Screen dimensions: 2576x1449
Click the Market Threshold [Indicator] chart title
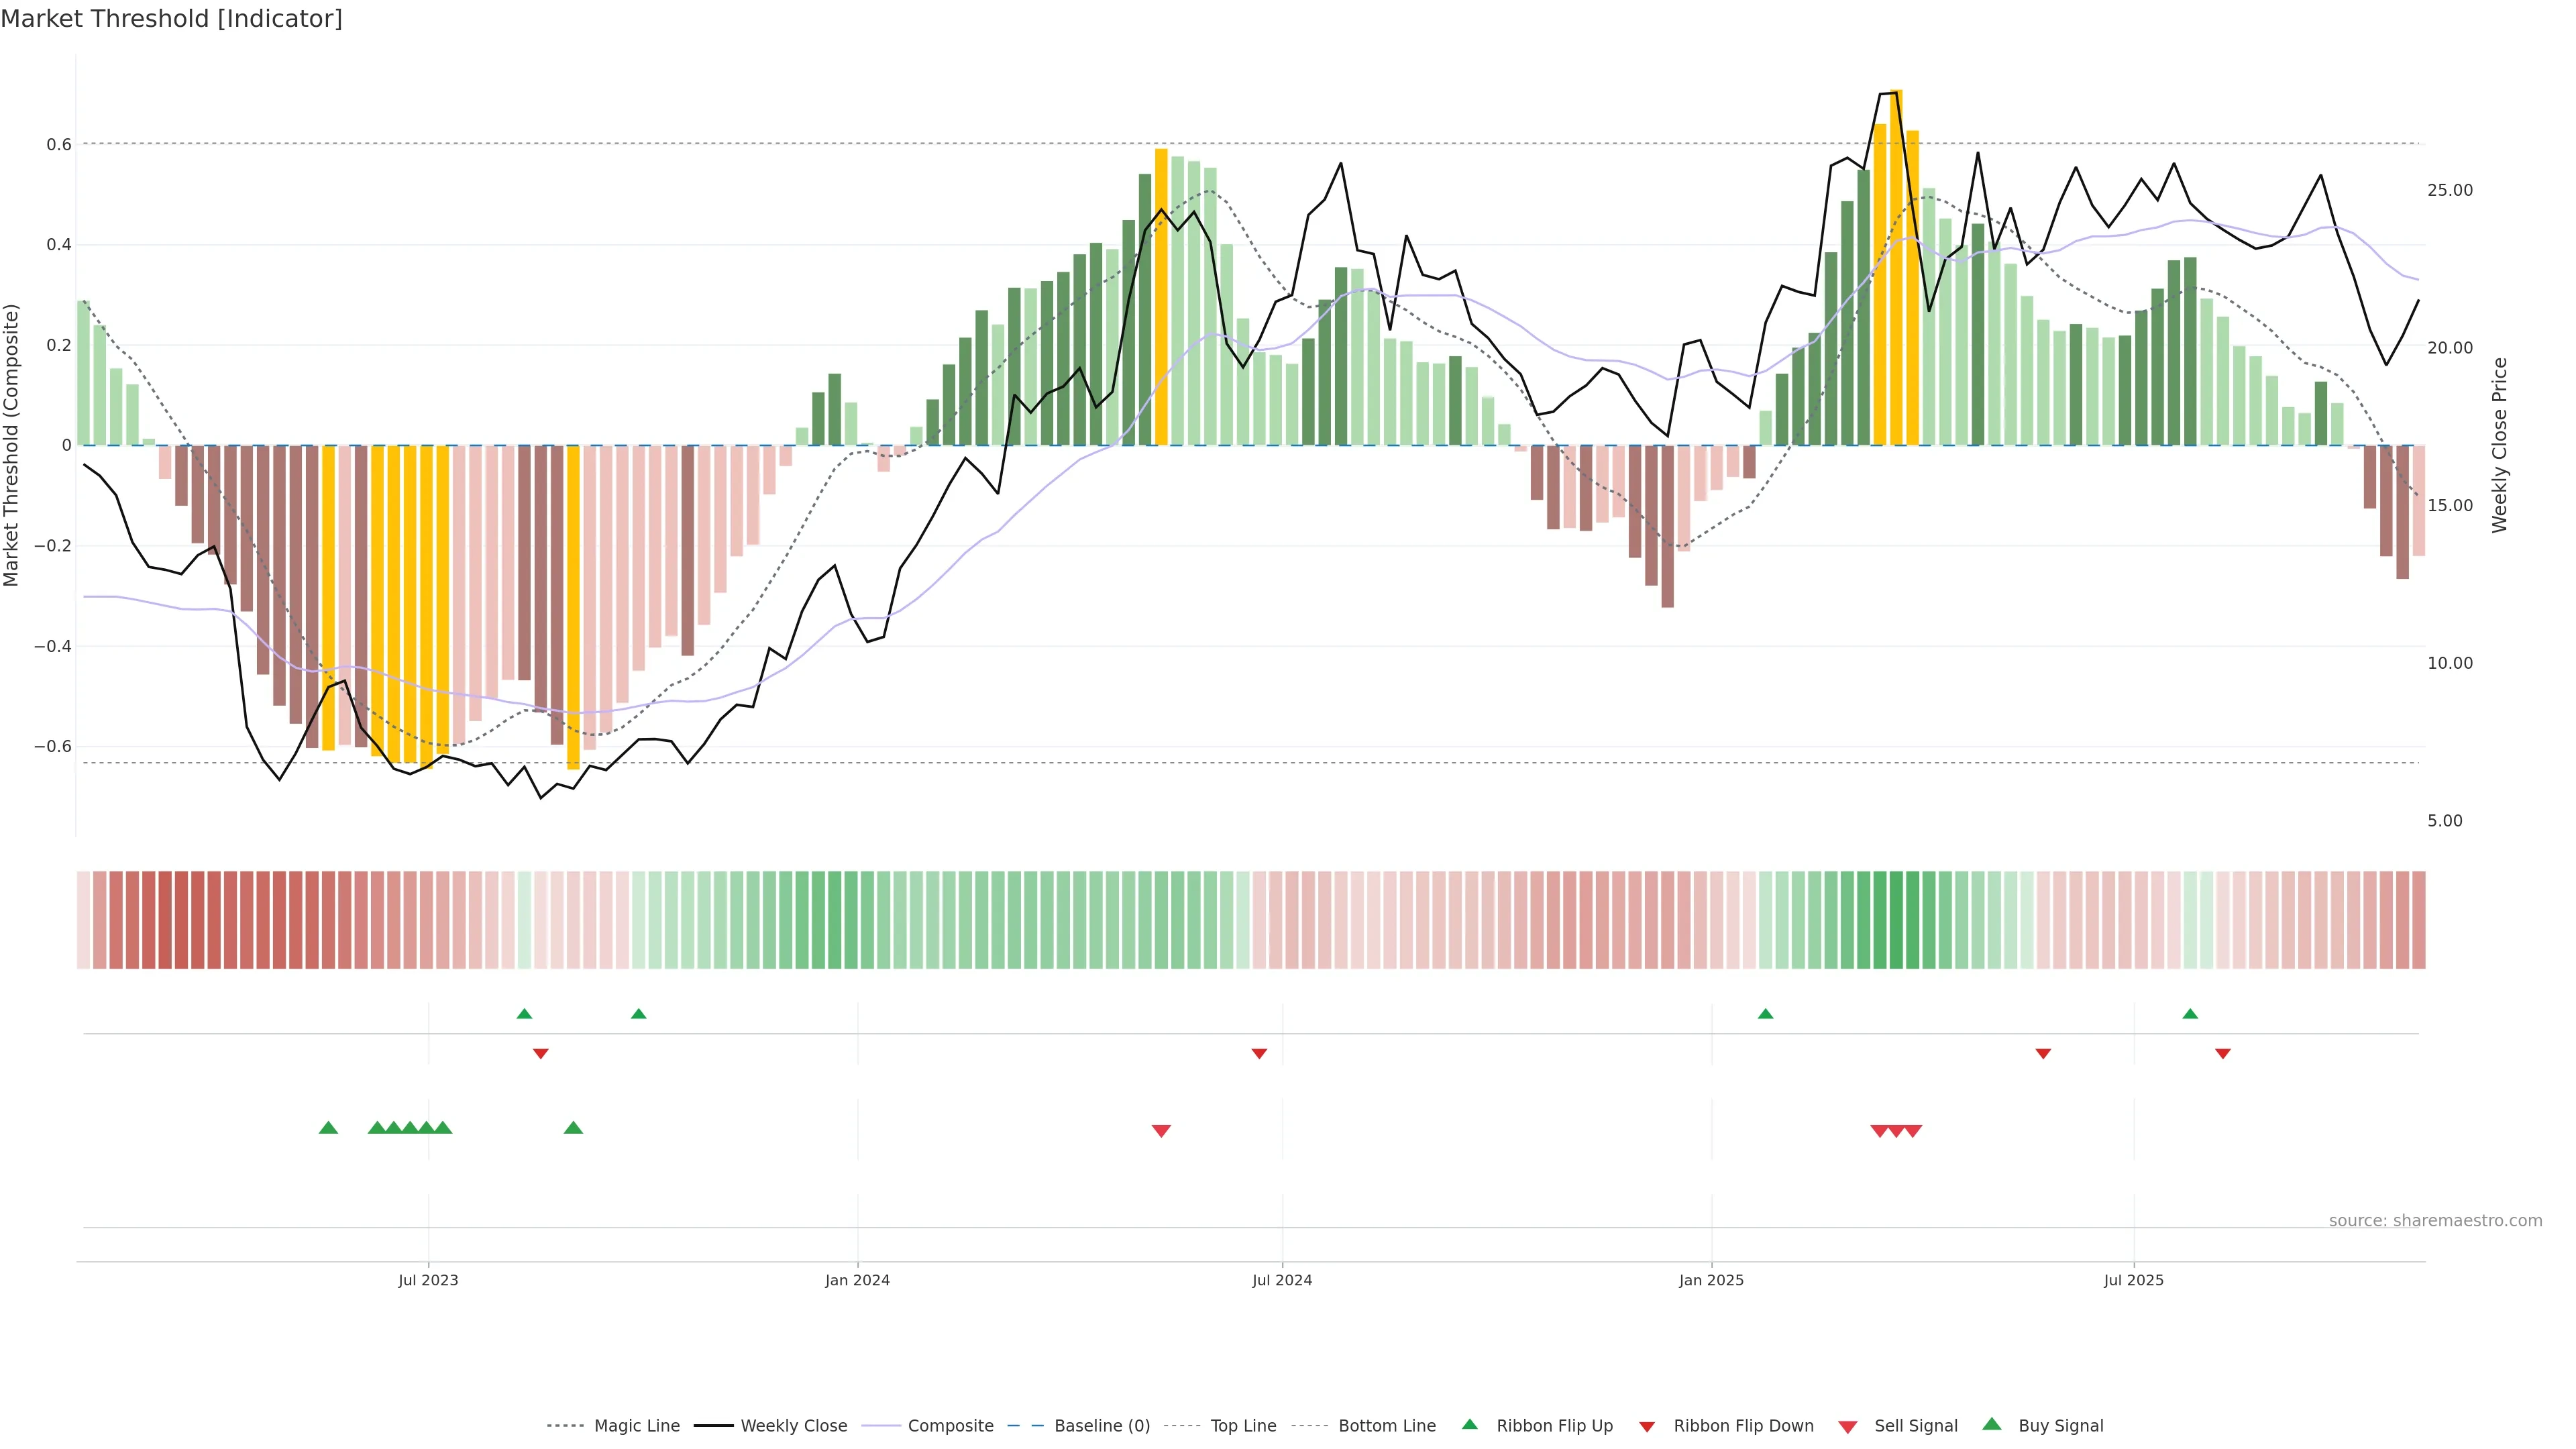point(171,19)
